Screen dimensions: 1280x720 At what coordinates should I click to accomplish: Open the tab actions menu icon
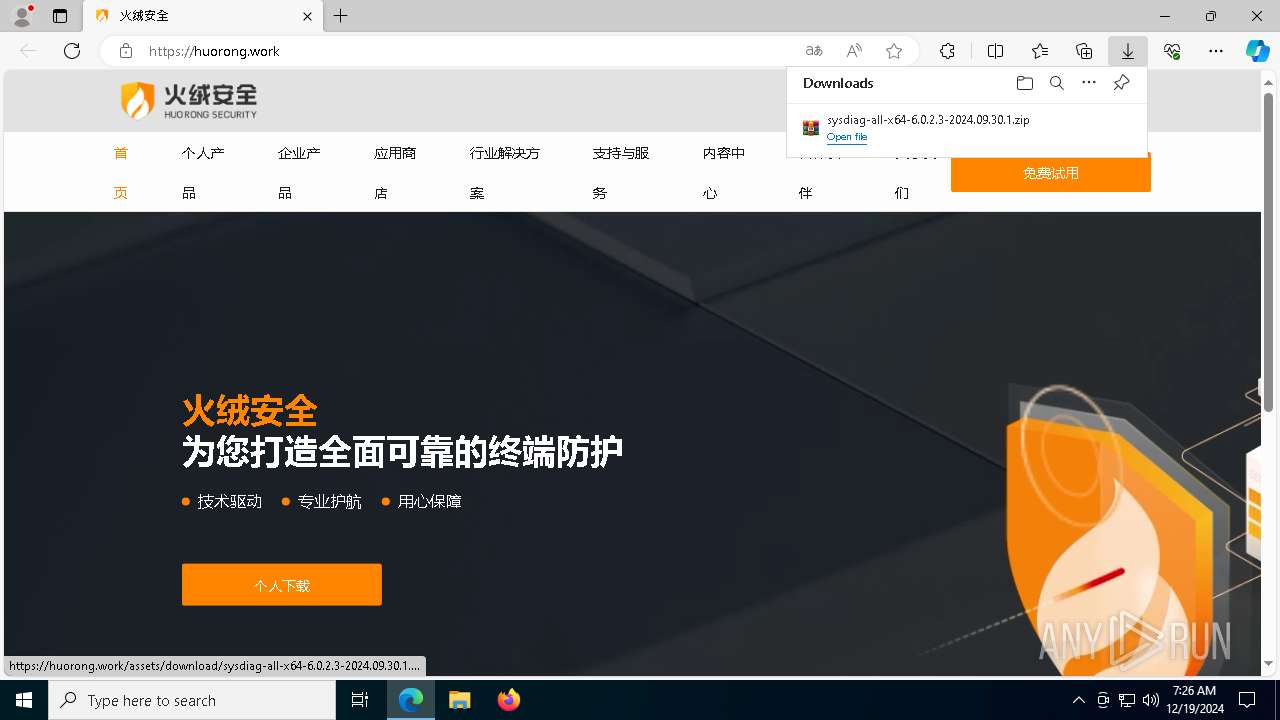point(60,16)
